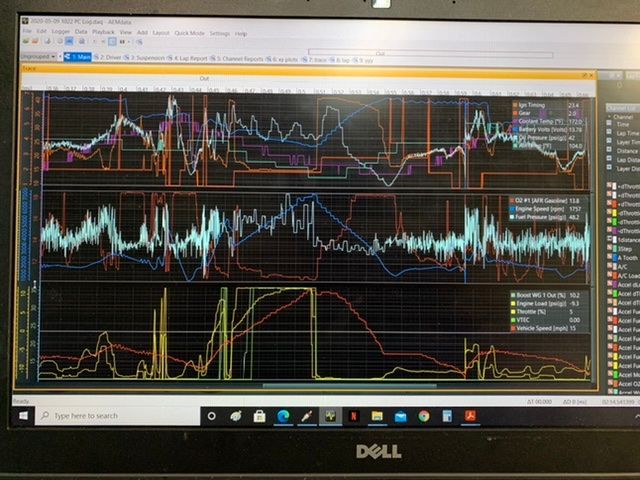
Task: Open the Logger menu
Action: pyautogui.click(x=60, y=33)
